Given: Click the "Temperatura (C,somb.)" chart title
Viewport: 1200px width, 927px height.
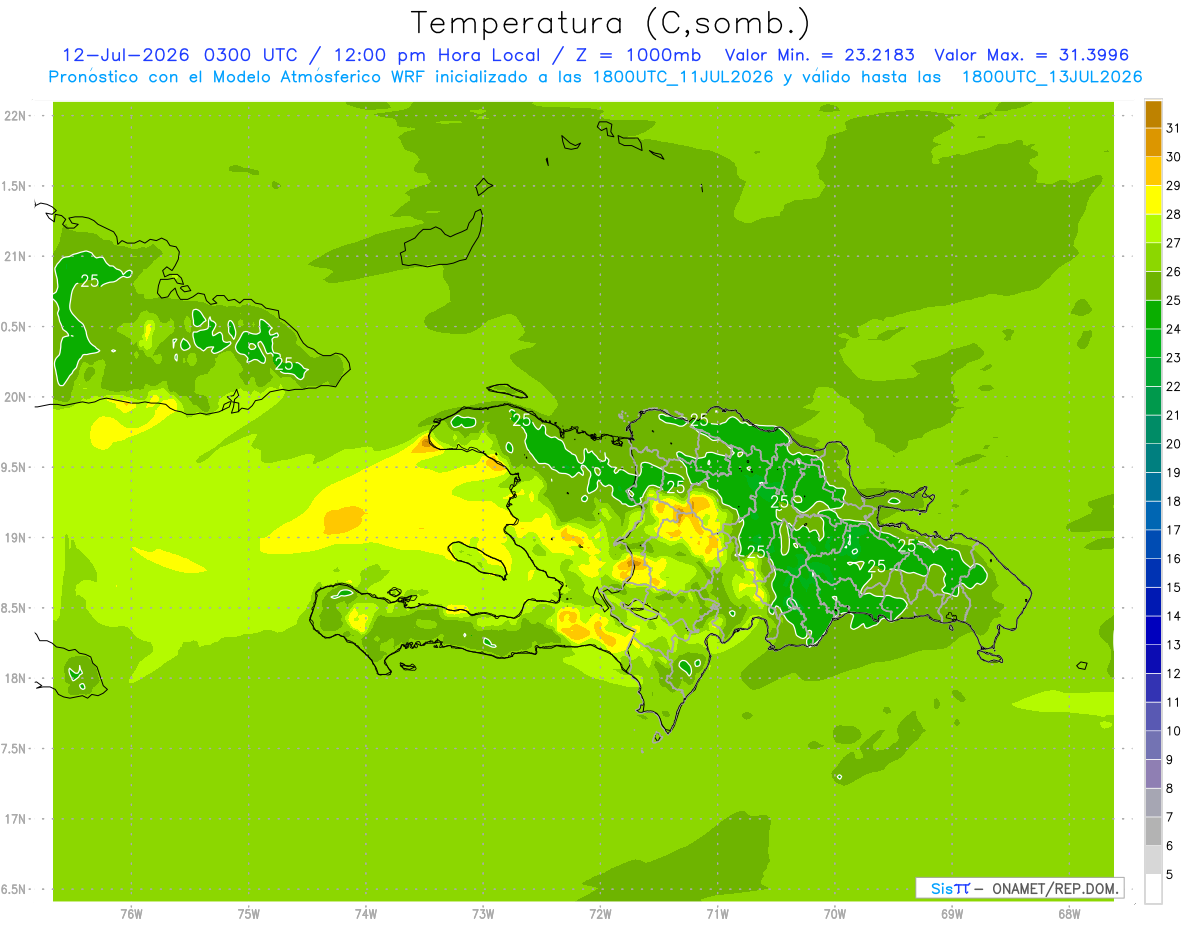Looking at the screenshot, I should coord(610,23).
